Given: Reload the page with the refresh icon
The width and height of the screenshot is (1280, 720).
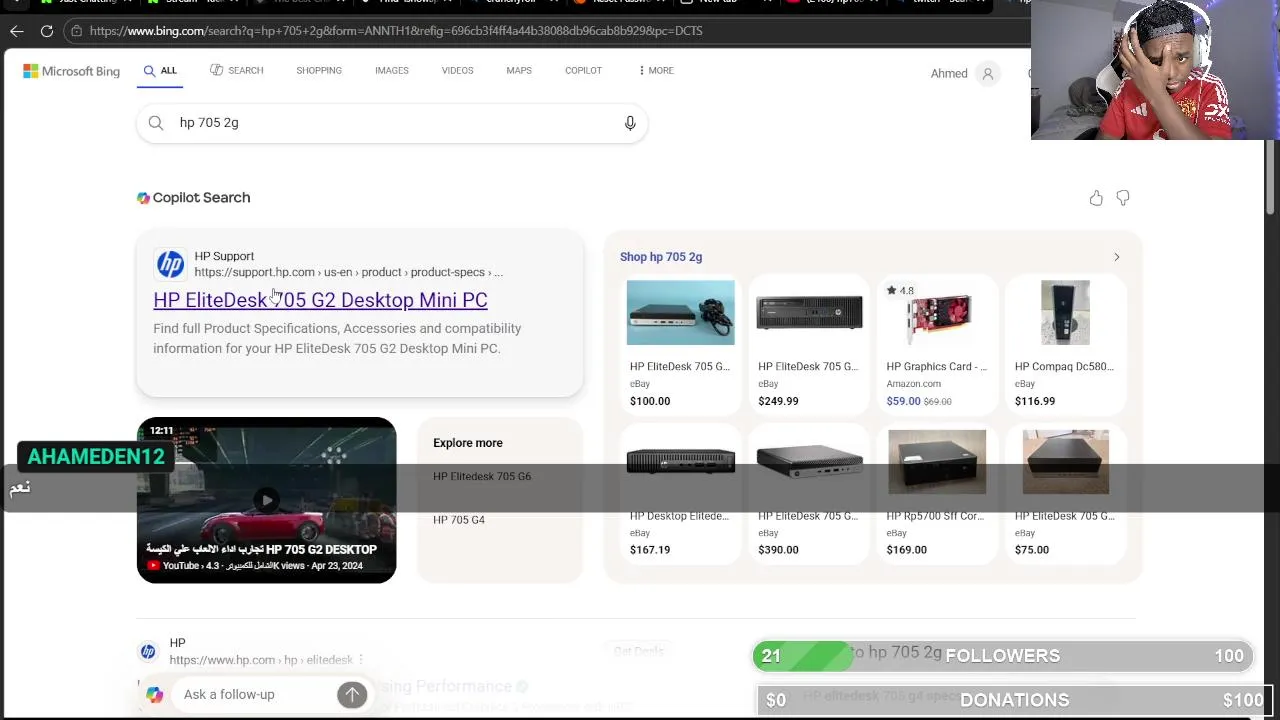Looking at the screenshot, I should point(47,31).
